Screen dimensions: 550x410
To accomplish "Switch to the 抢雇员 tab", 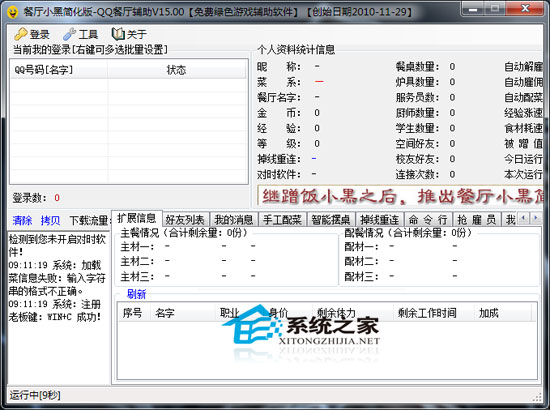I will [x=477, y=220].
